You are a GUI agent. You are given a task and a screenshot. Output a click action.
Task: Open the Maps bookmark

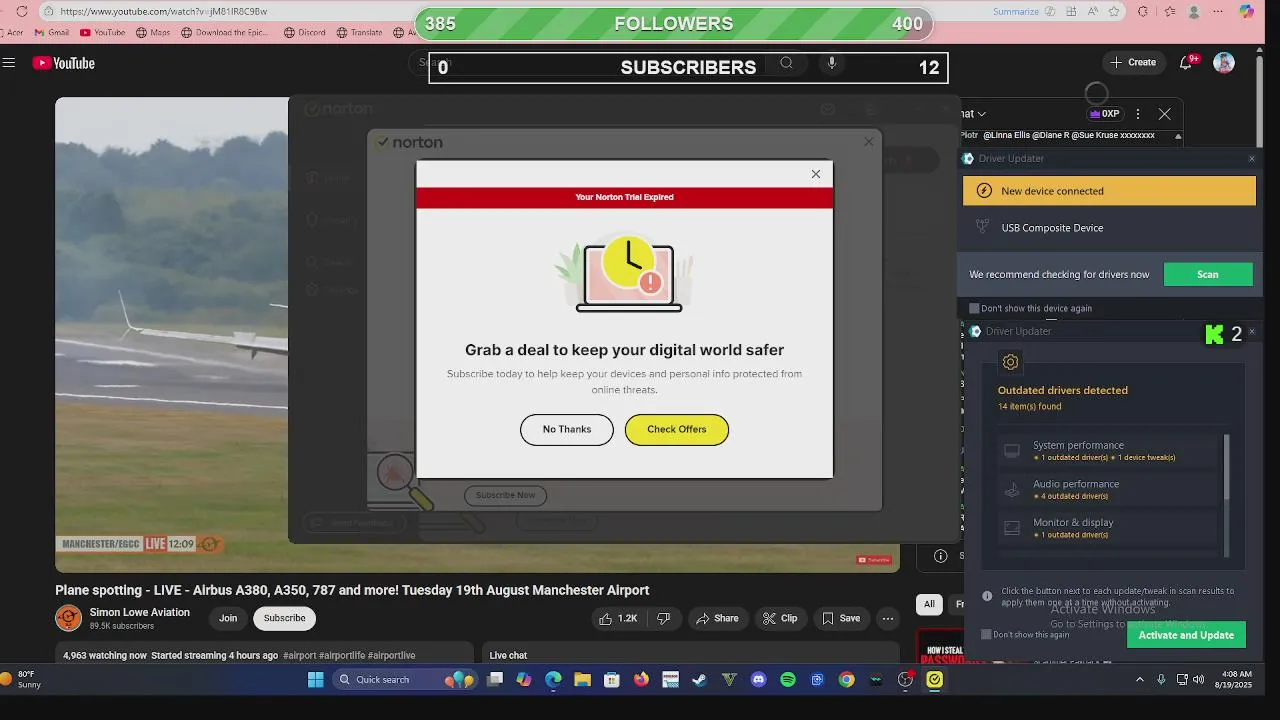pyautogui.click(x=153, y=32)
